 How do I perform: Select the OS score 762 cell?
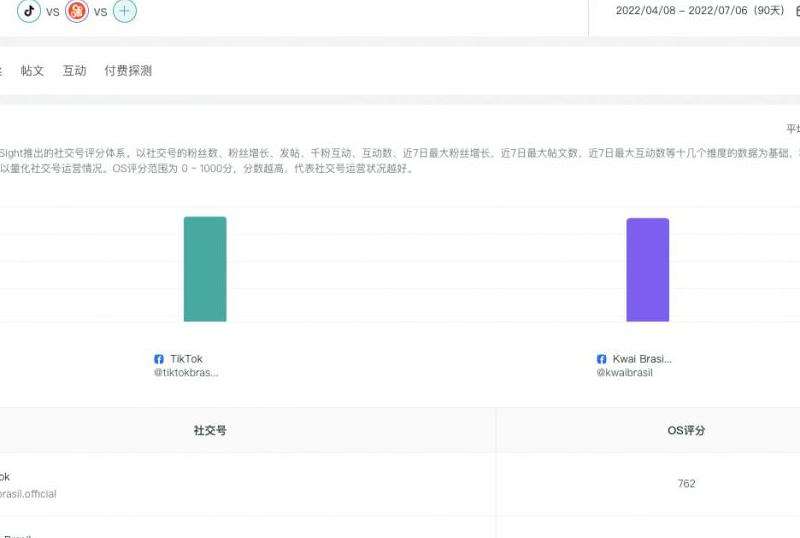click(686, 484)
